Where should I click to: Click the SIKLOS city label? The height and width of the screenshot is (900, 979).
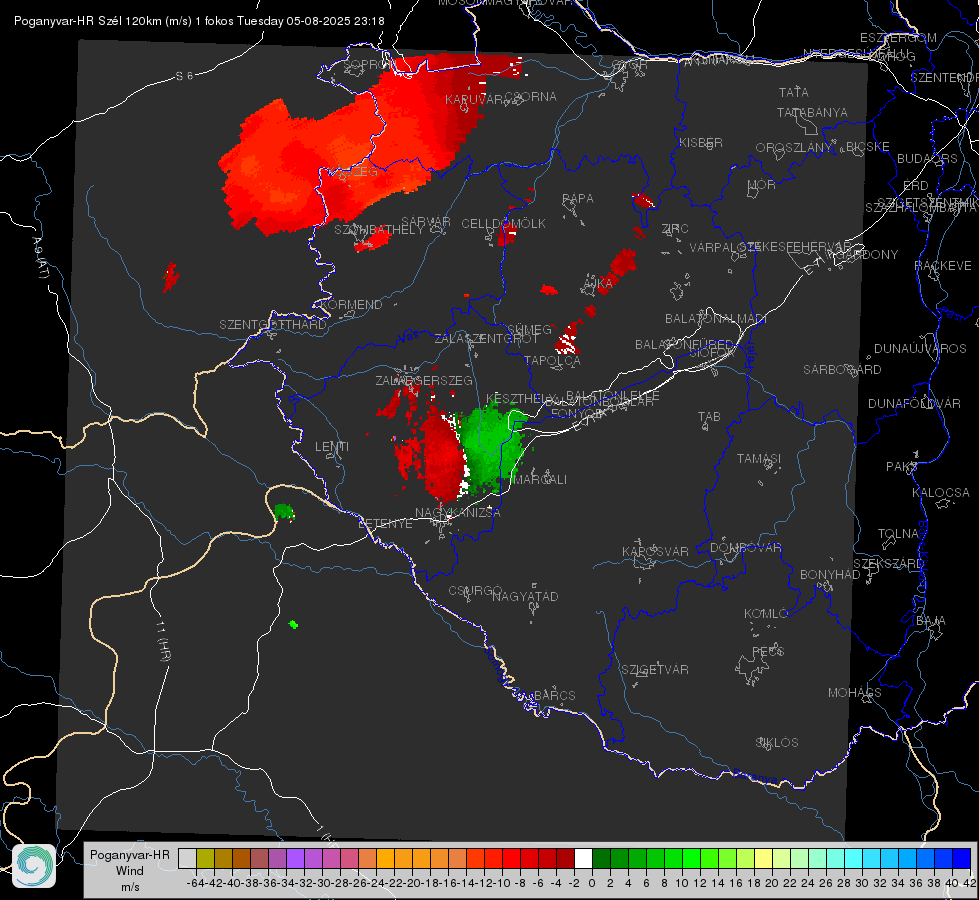click(777, 742)
